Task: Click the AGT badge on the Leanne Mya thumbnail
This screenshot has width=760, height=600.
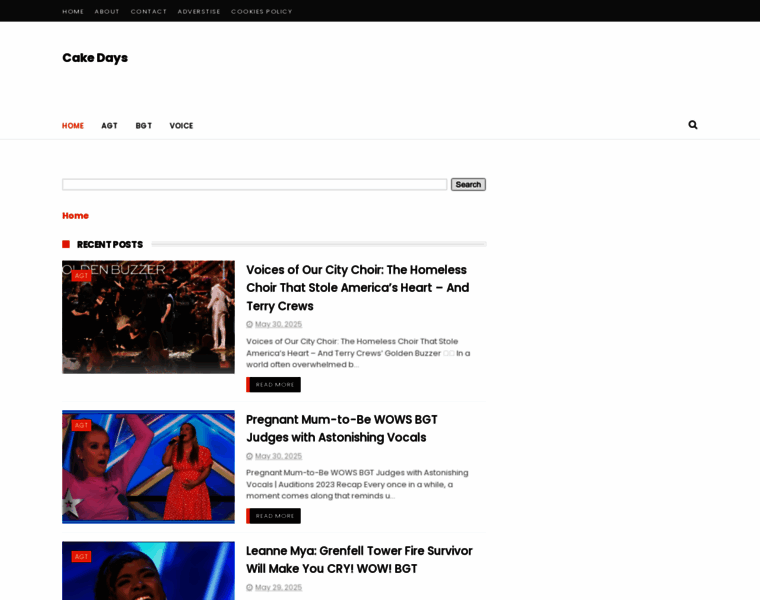Action: [x=81, y=557]
